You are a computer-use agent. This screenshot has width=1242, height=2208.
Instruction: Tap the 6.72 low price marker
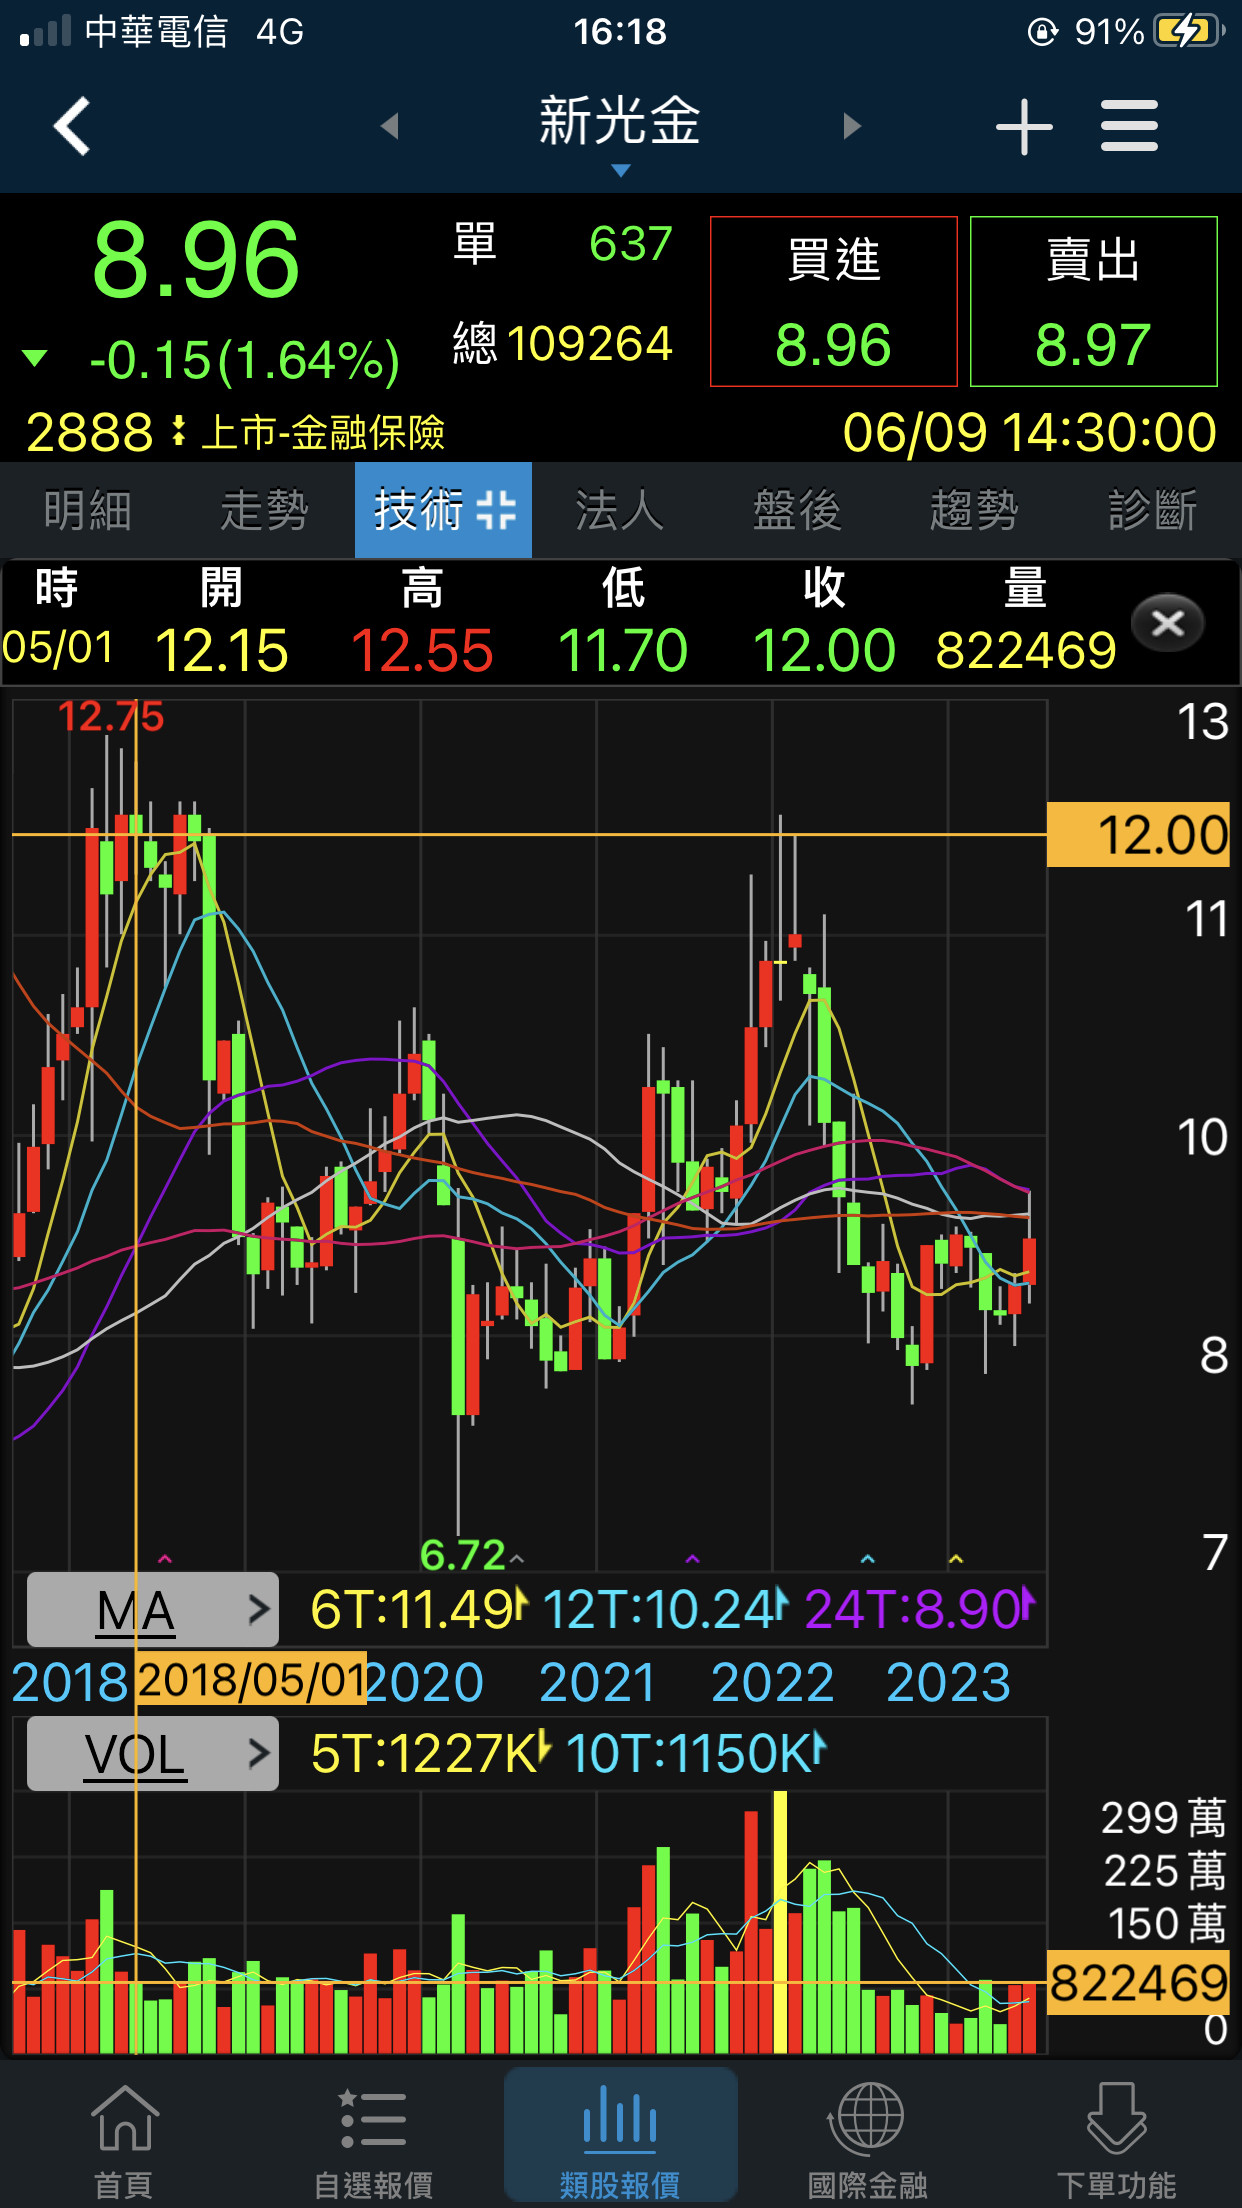[x=463, y=1555]
